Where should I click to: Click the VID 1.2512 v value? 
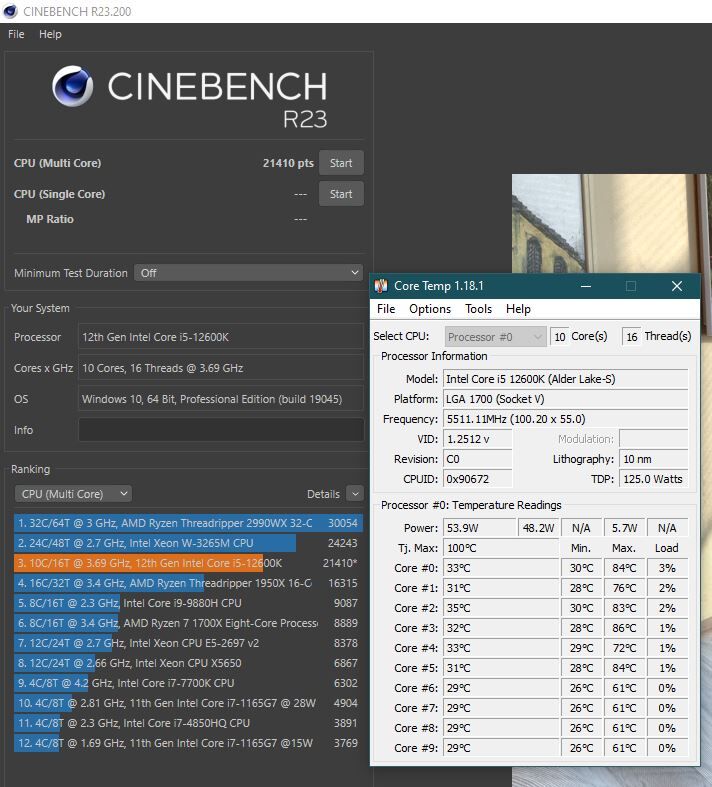click(x=478, y=439)
